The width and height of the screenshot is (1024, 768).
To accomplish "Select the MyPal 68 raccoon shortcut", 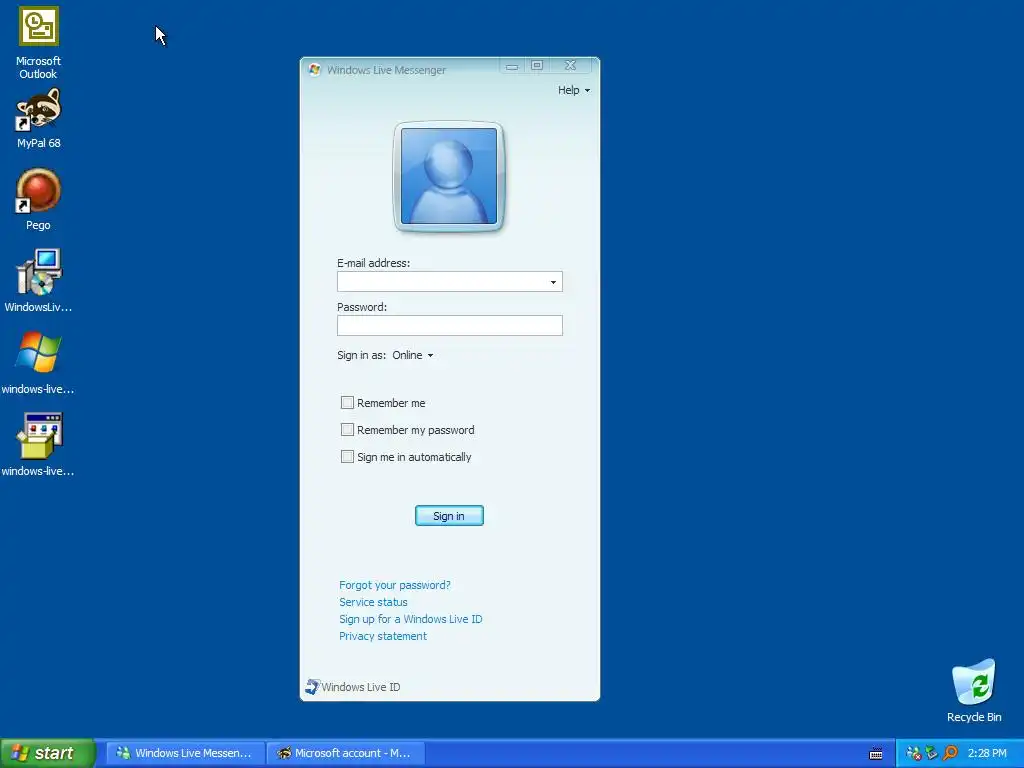I will [x=39, y=119].
